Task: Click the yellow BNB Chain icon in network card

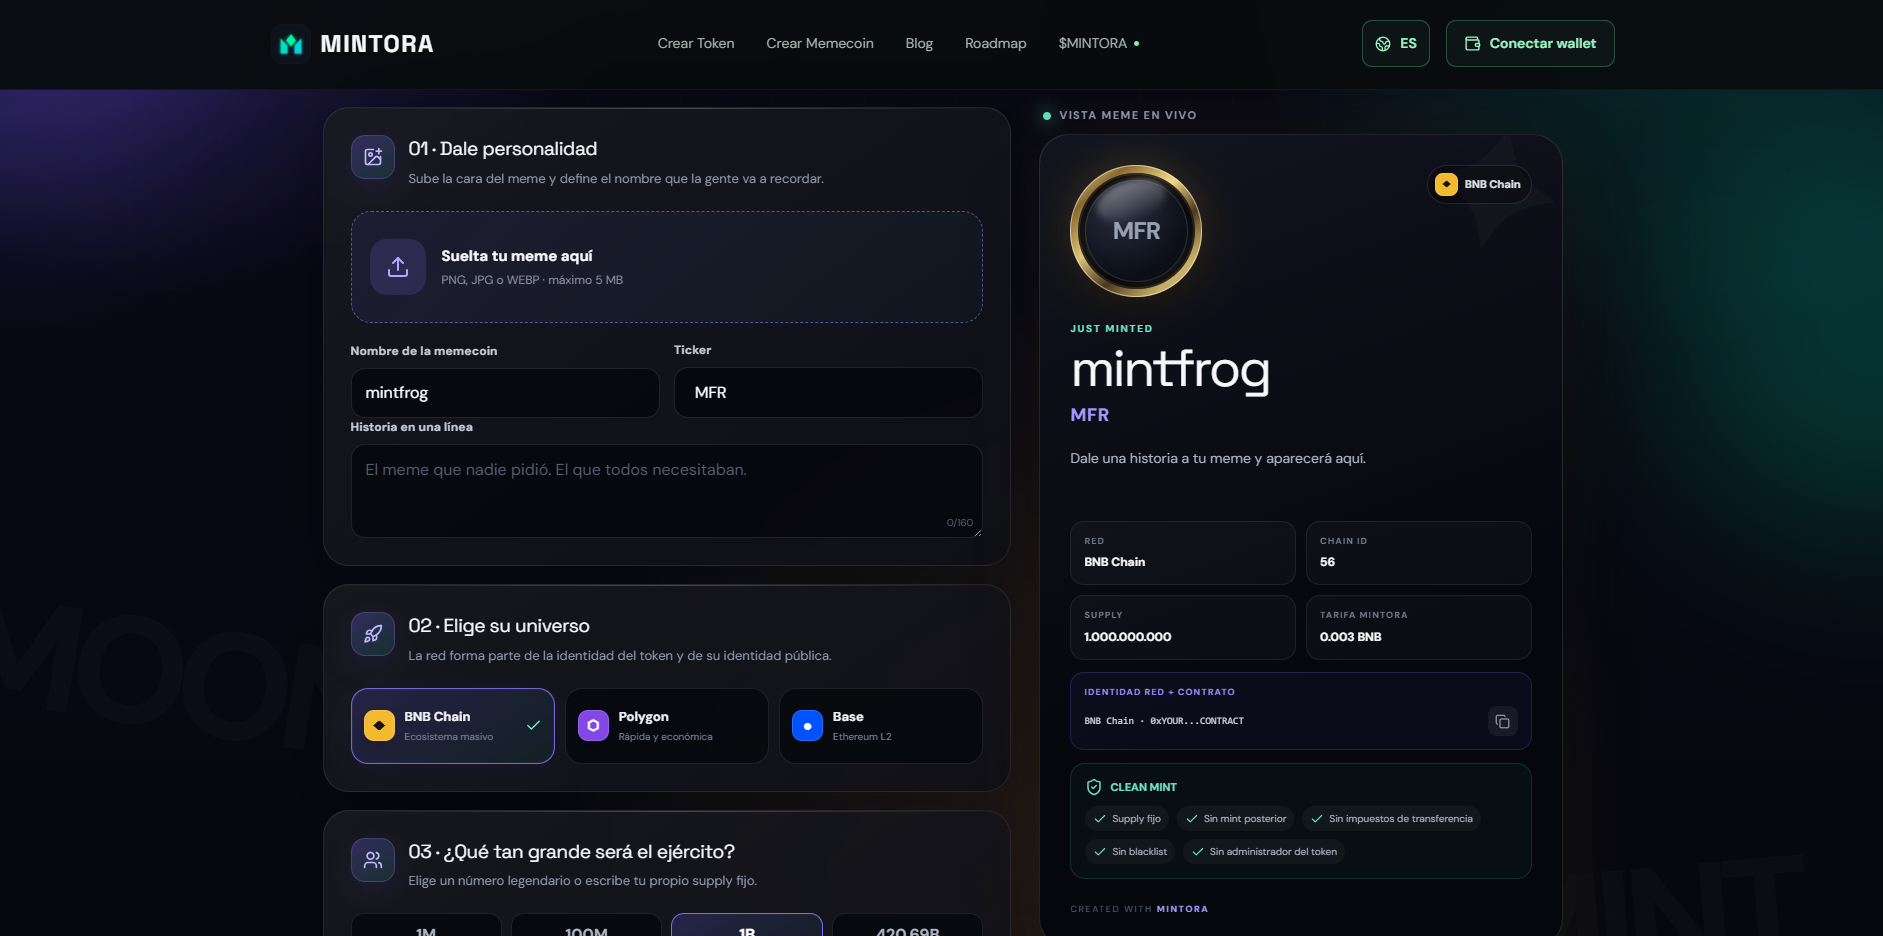Action: [379, 726]
